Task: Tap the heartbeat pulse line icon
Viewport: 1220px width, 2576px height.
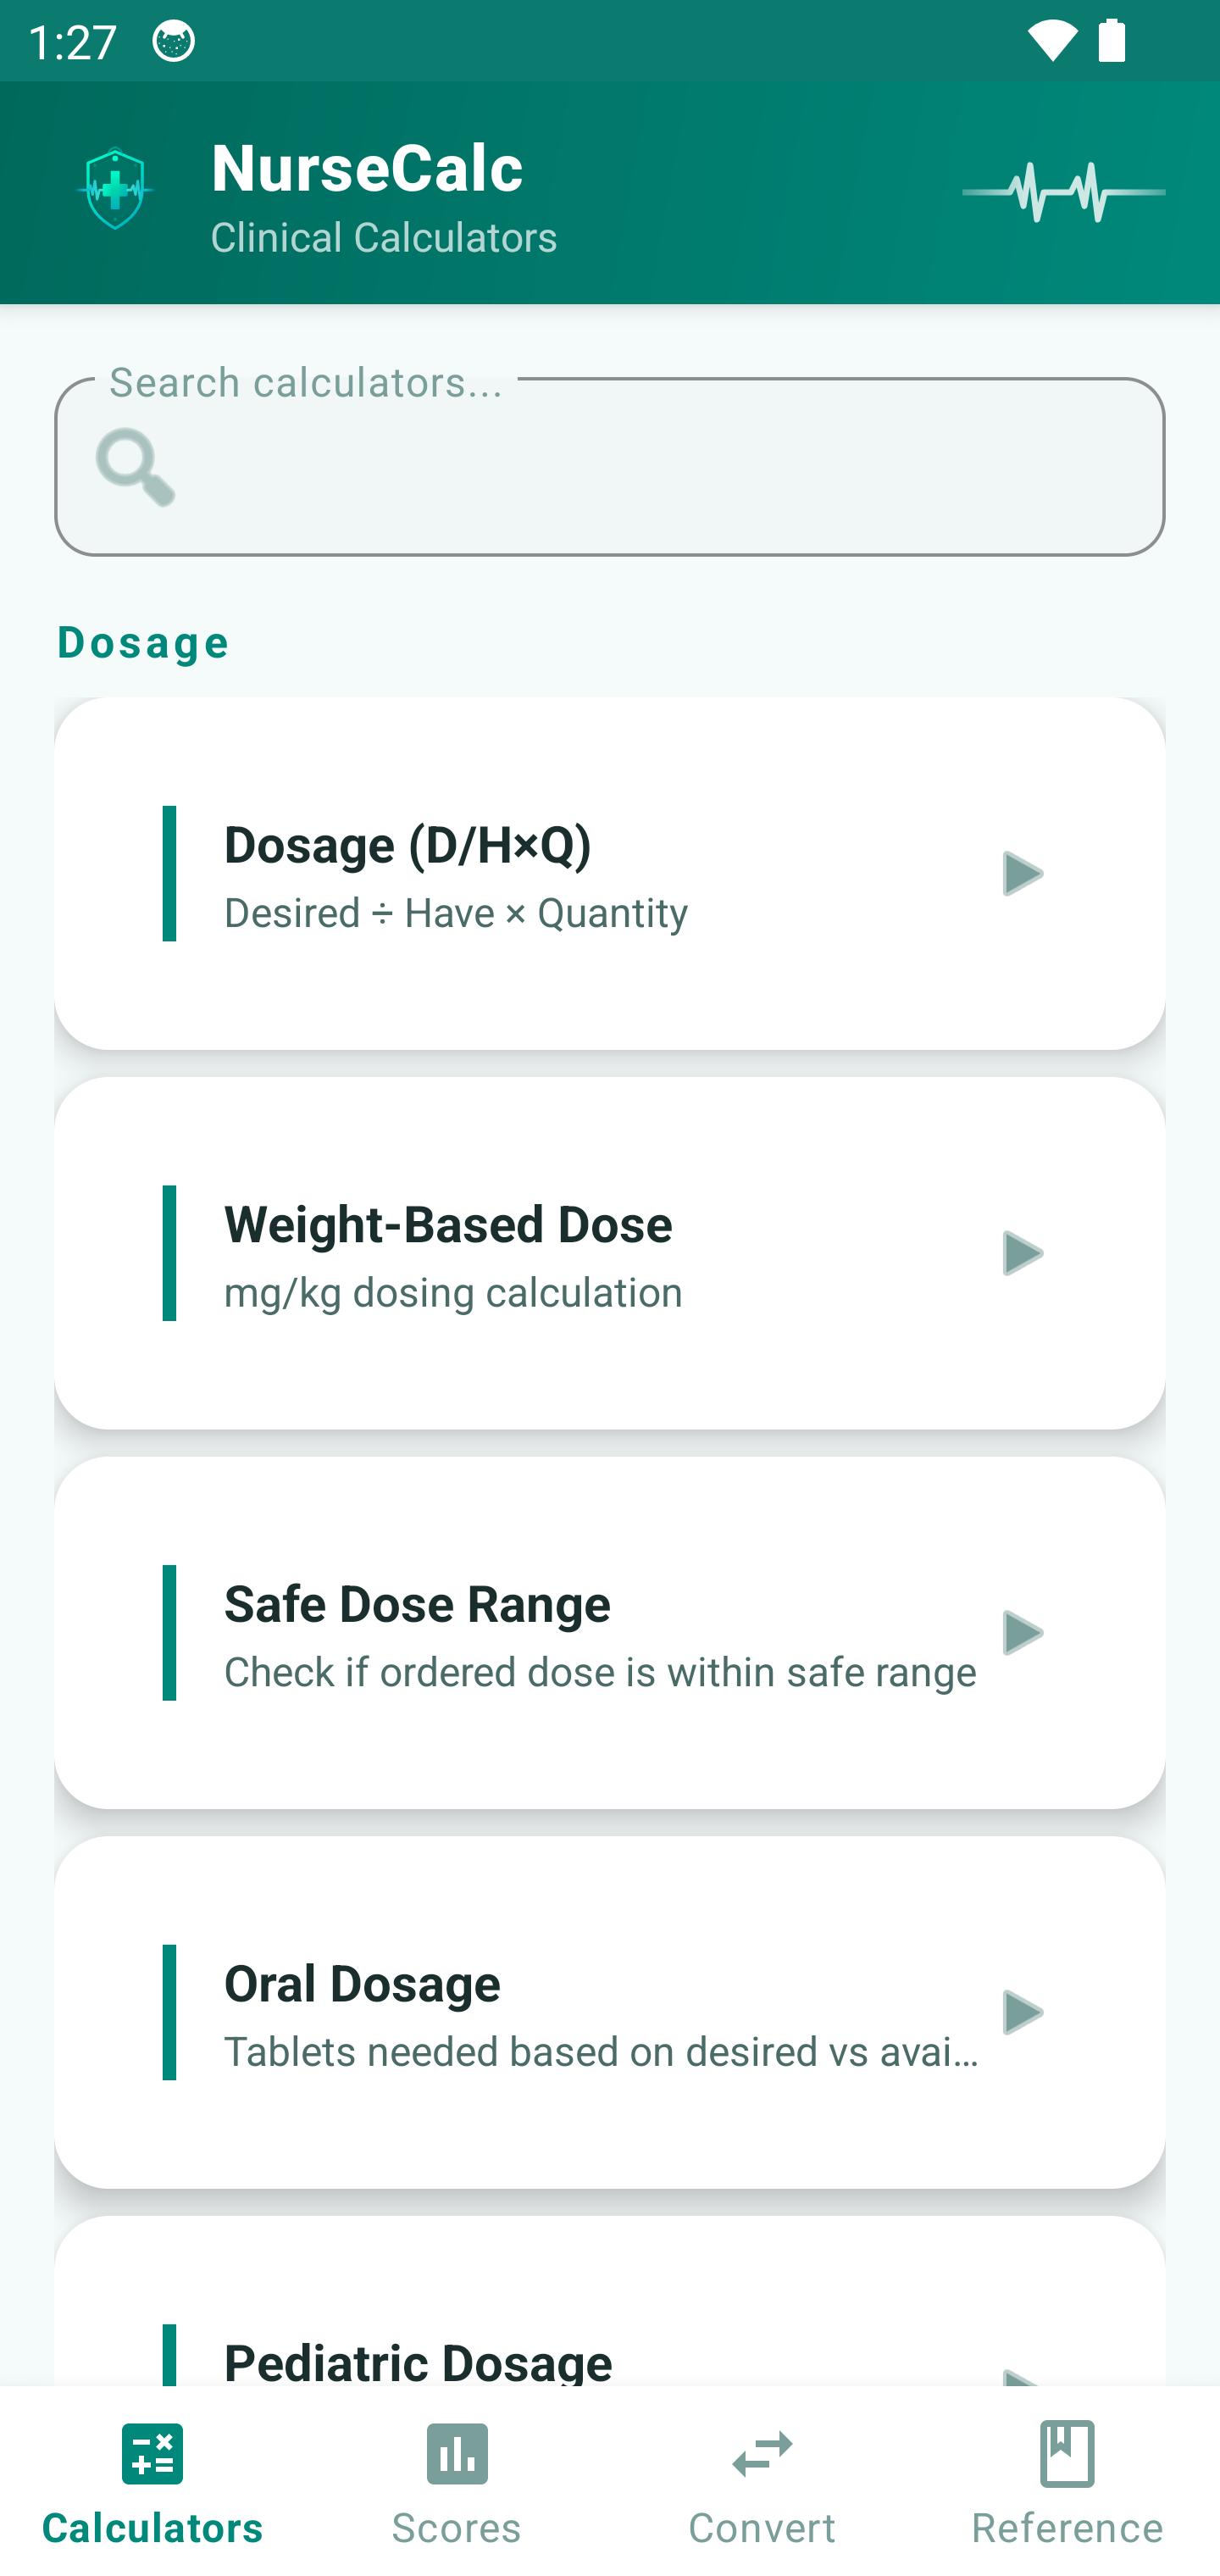Action: 1063,192
